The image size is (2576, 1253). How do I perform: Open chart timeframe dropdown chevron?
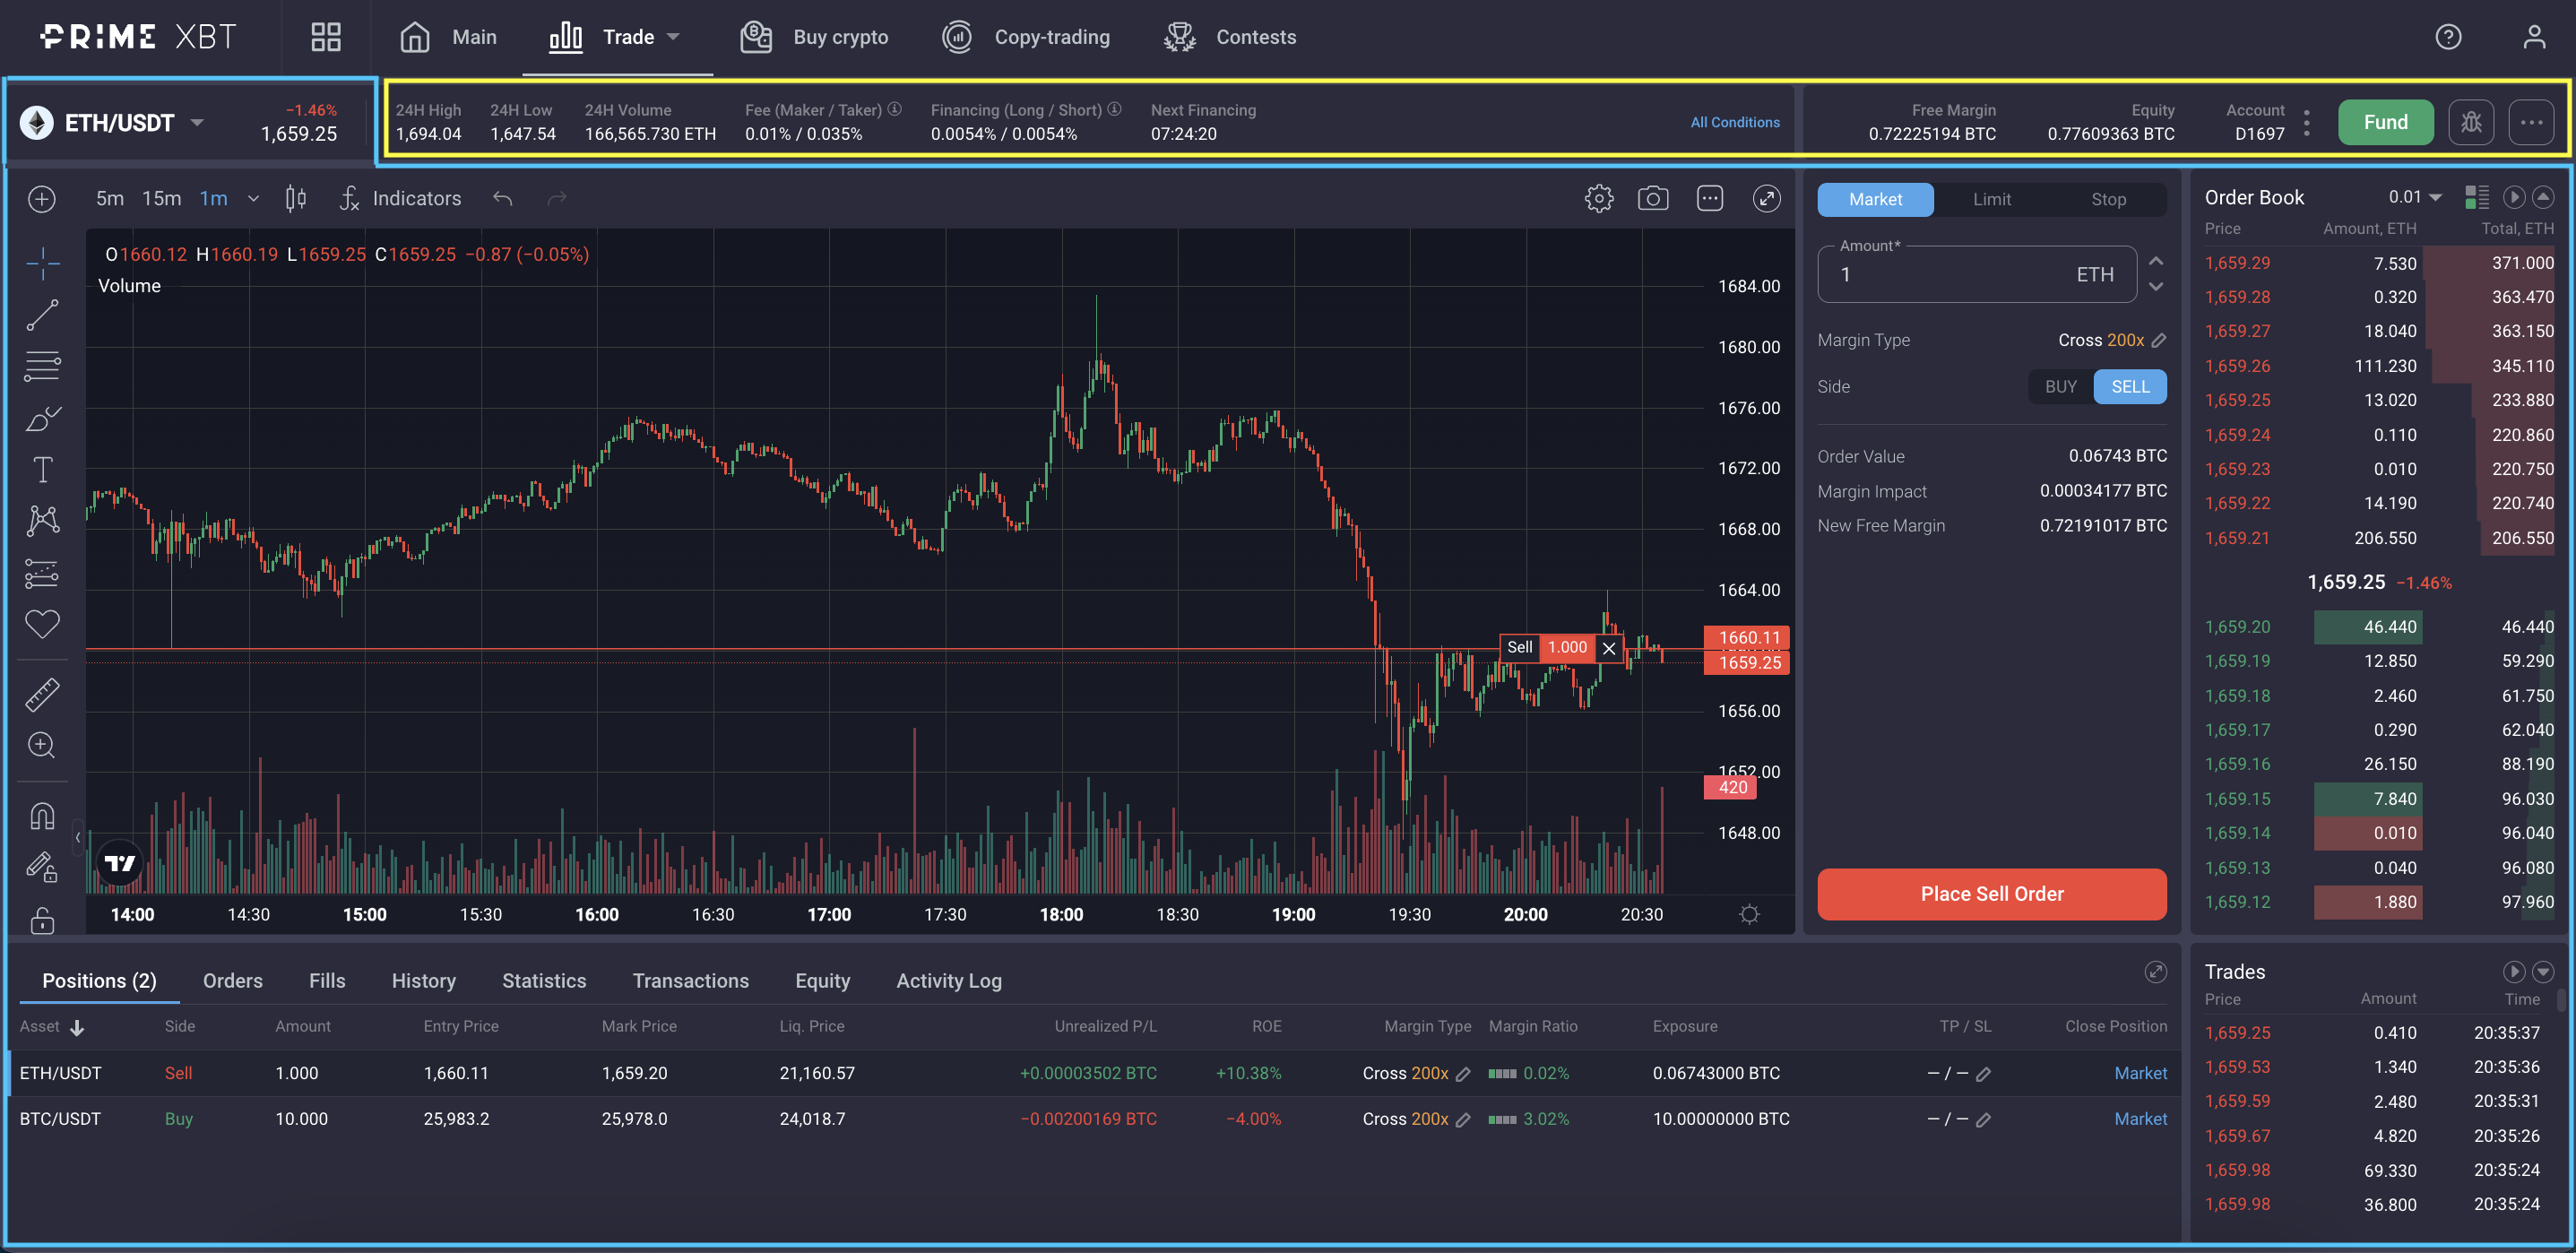[x=254, y=198]
